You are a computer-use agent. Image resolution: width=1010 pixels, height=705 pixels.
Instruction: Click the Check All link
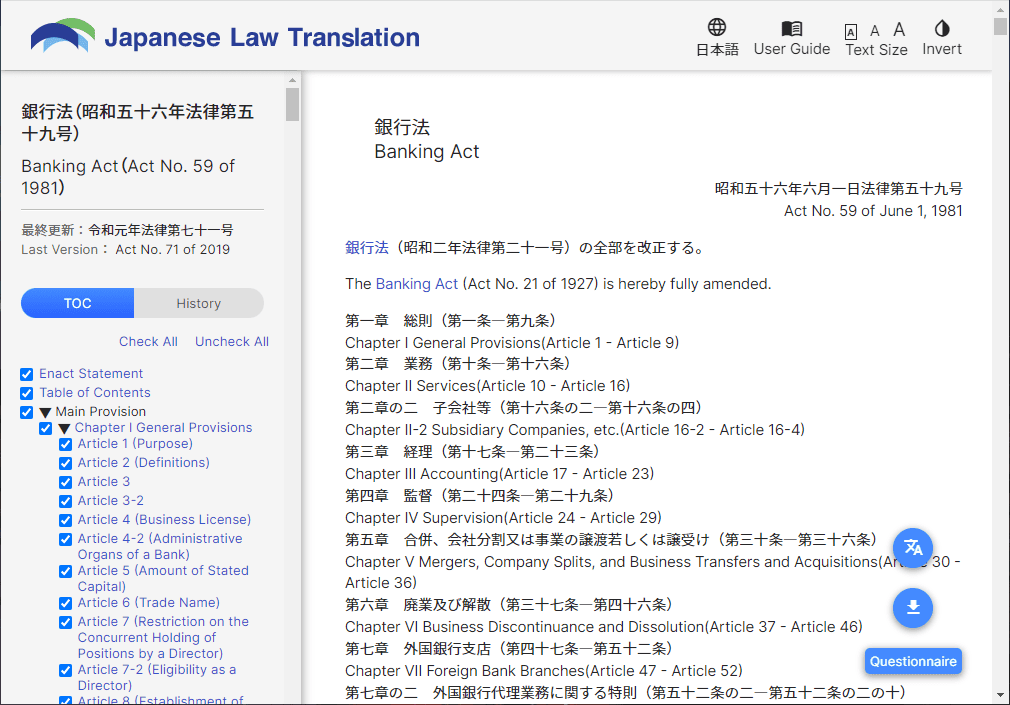coord(148,342)
